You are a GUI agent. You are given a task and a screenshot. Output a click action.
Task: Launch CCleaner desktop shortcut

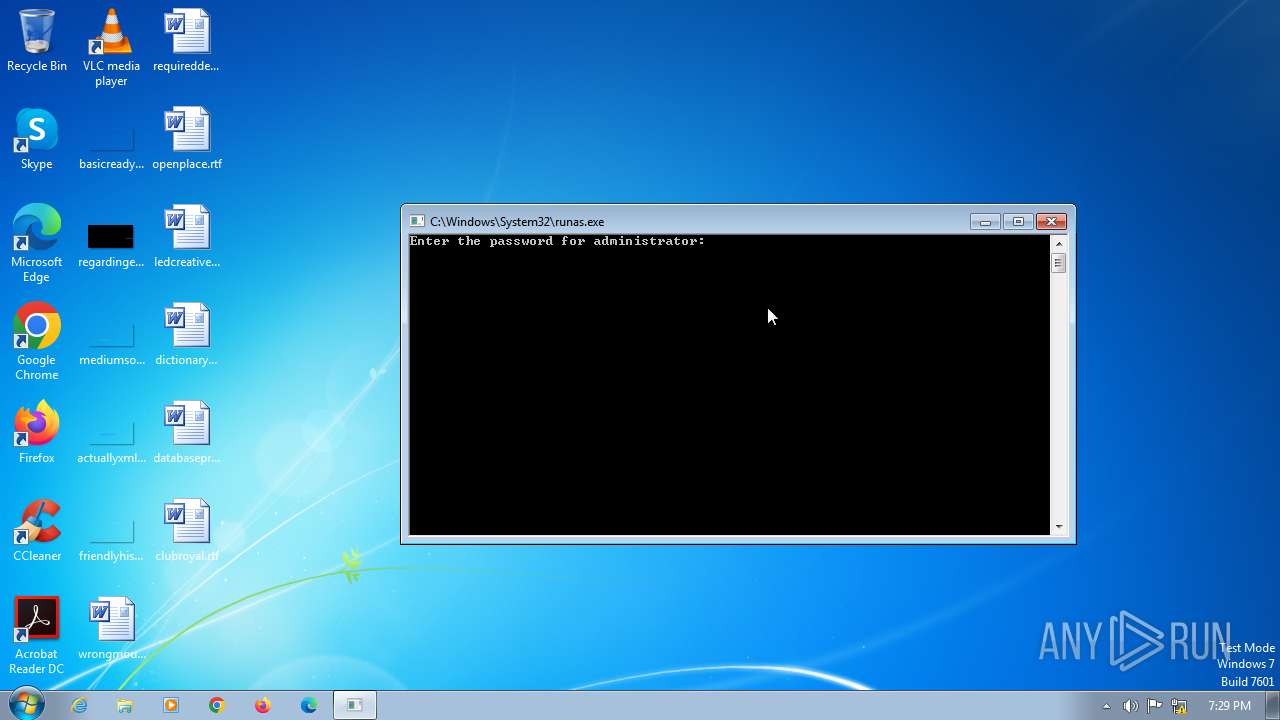(37, 530)
